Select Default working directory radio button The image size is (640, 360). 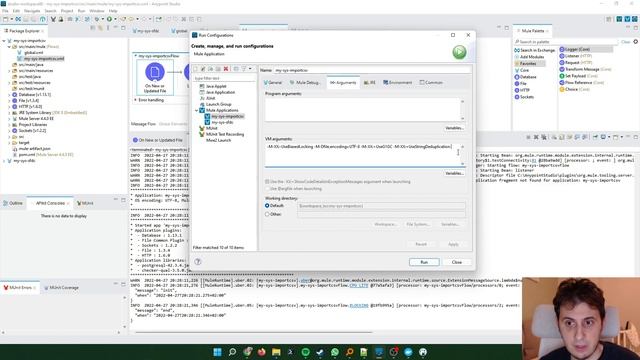pyautogui.click(x=267, y=206)
